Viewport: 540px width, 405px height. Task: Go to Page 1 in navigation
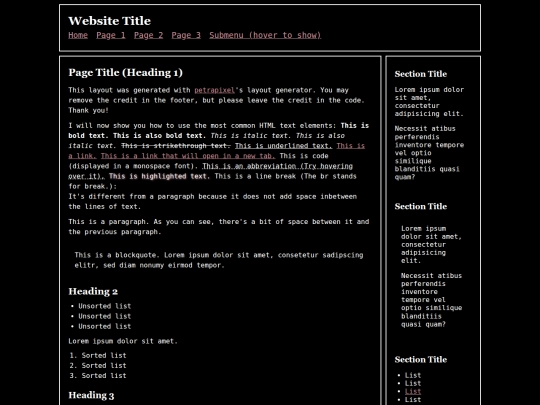[x=111, y=35]
